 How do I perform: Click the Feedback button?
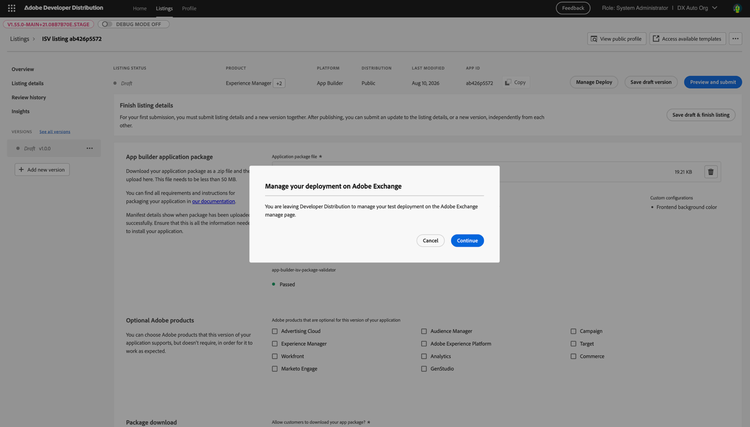click(573, 8)
